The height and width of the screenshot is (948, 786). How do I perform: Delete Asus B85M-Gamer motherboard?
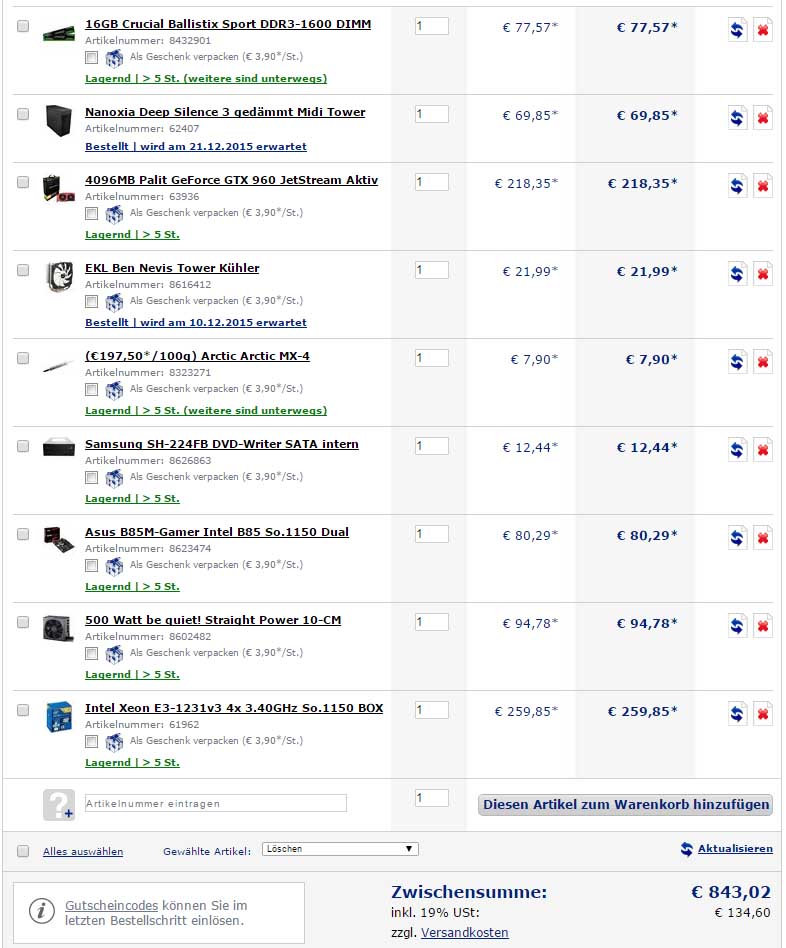click(x=763, y=537)
